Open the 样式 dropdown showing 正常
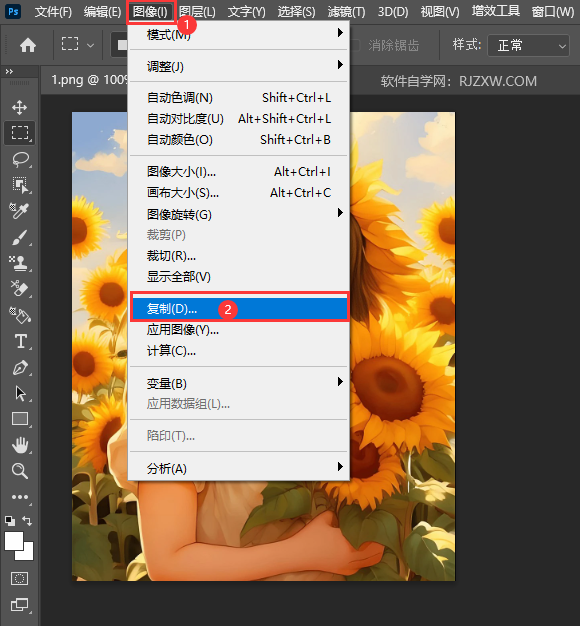 (x=529, y=46)
